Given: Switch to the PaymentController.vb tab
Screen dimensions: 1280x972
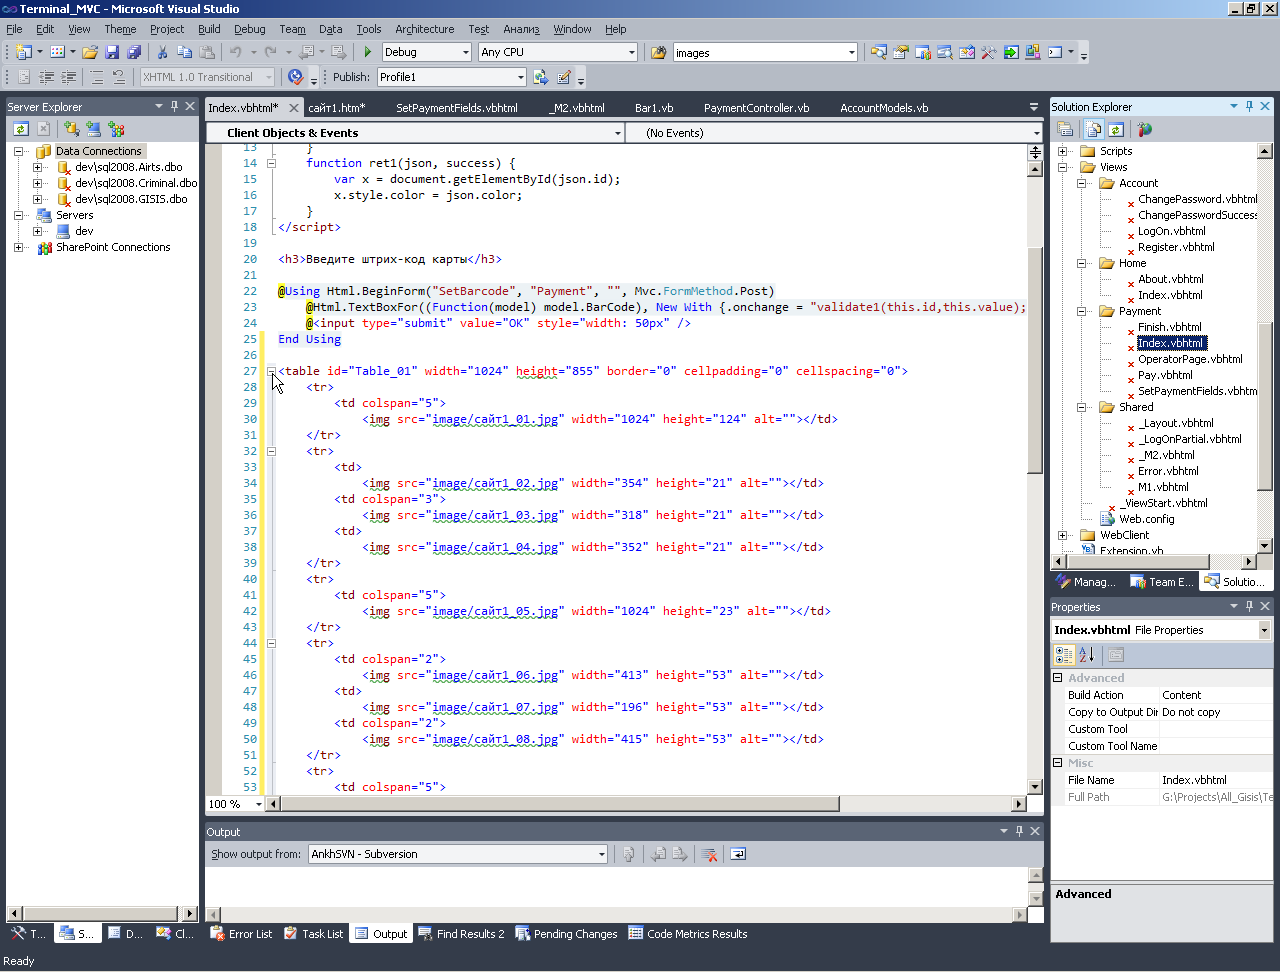Looking at the screenshot, I should pos(756,108).
